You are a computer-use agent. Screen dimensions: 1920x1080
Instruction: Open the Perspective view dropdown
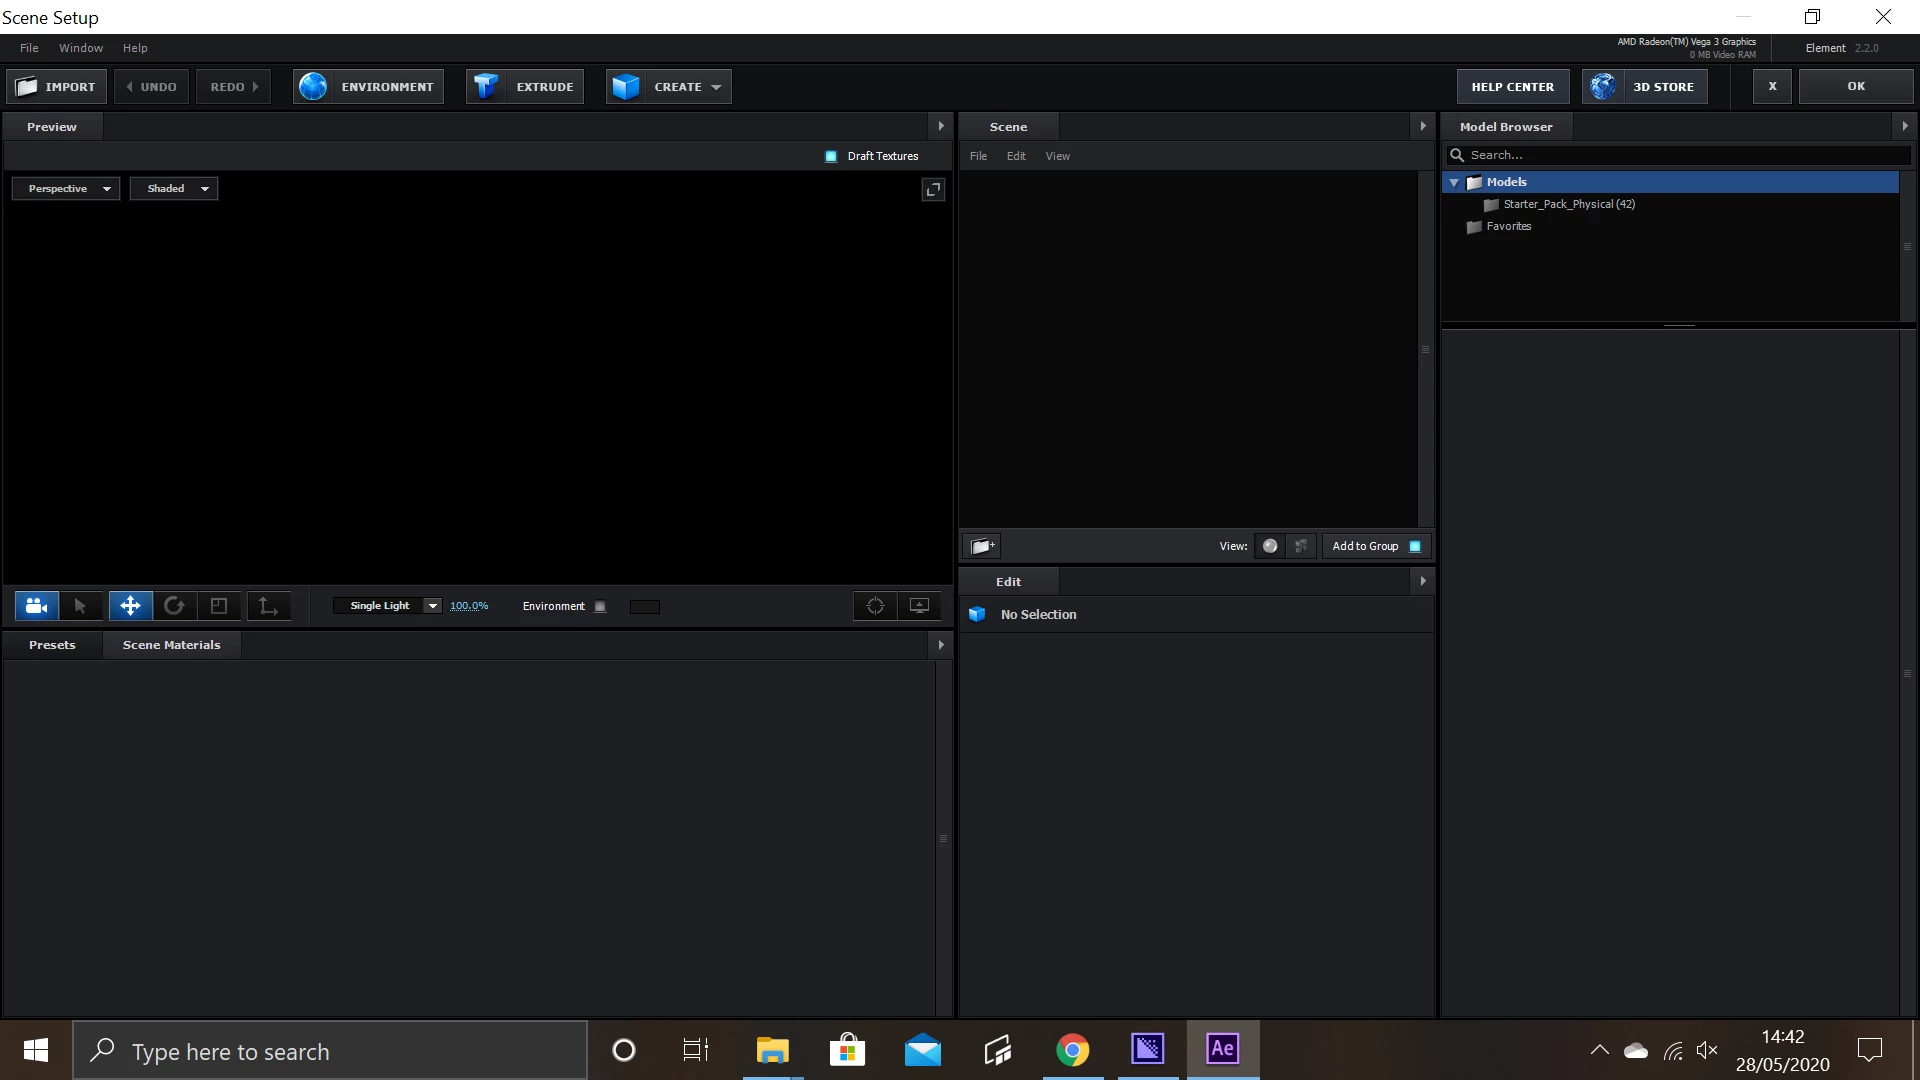pyautogui.click(x=66, y=189)
